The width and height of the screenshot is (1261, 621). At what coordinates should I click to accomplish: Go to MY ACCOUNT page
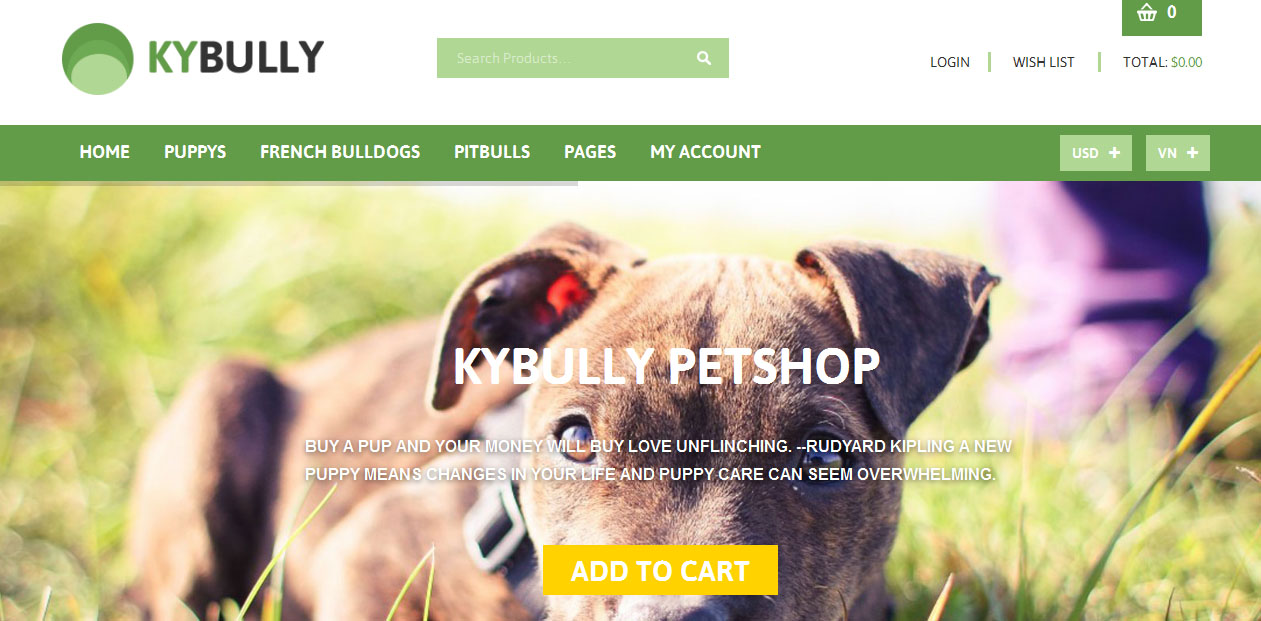[x=705, y=152]
